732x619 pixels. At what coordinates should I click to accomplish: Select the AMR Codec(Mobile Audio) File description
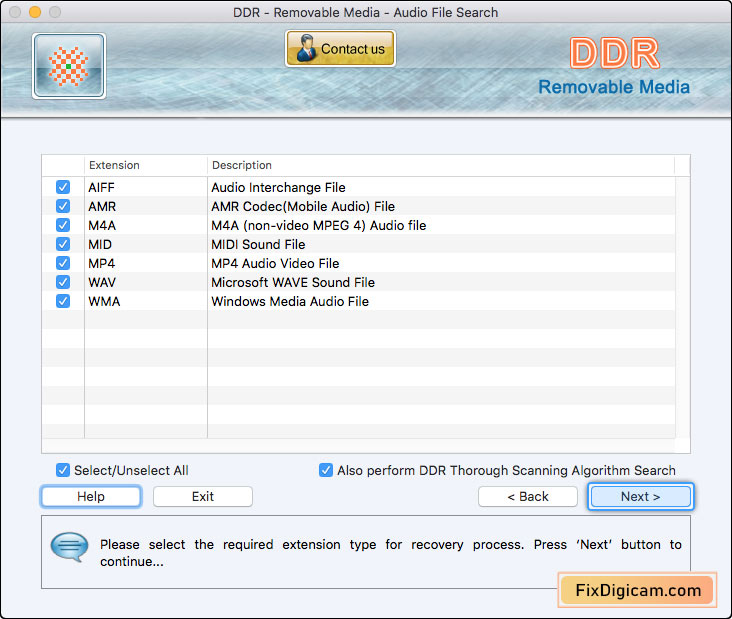click(303, 206)
